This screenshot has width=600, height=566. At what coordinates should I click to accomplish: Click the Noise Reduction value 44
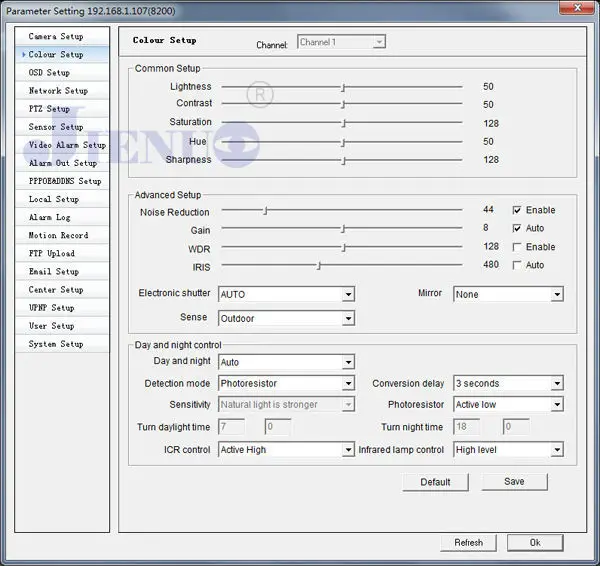(488, 209)
